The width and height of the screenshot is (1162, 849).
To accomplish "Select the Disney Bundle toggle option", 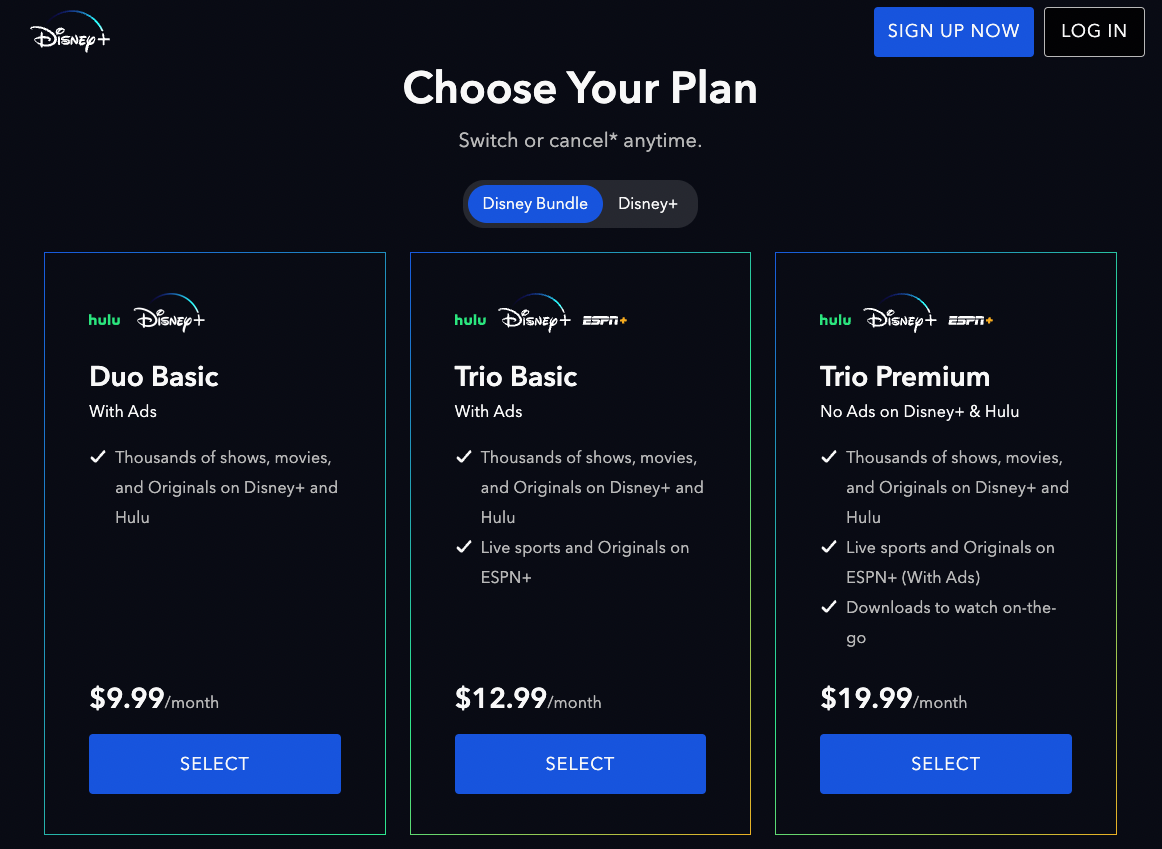I will tap(535, 203).
